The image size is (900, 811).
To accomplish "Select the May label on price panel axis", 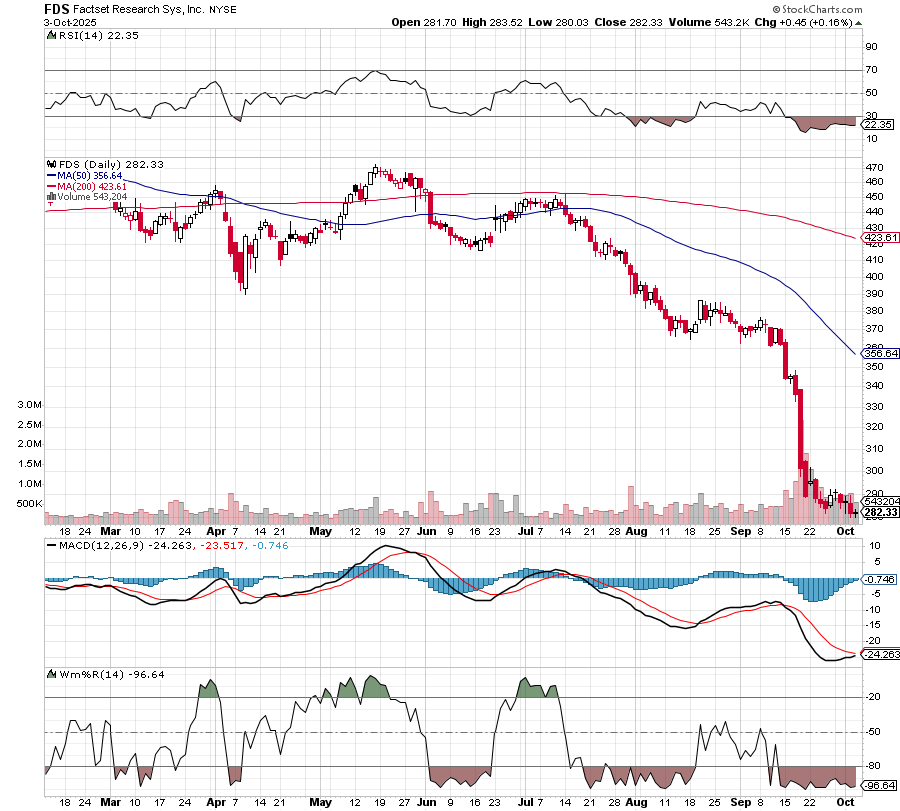I will (x=319, y=532).
